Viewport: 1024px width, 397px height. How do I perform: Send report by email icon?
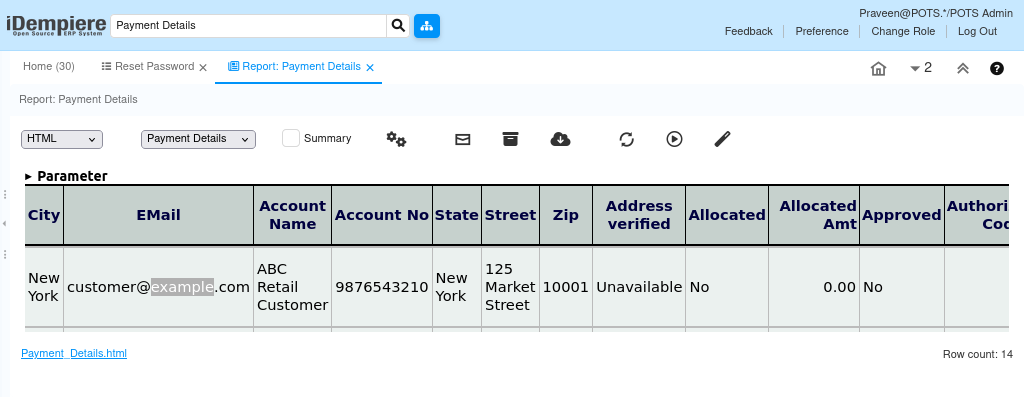click(462, 139)
